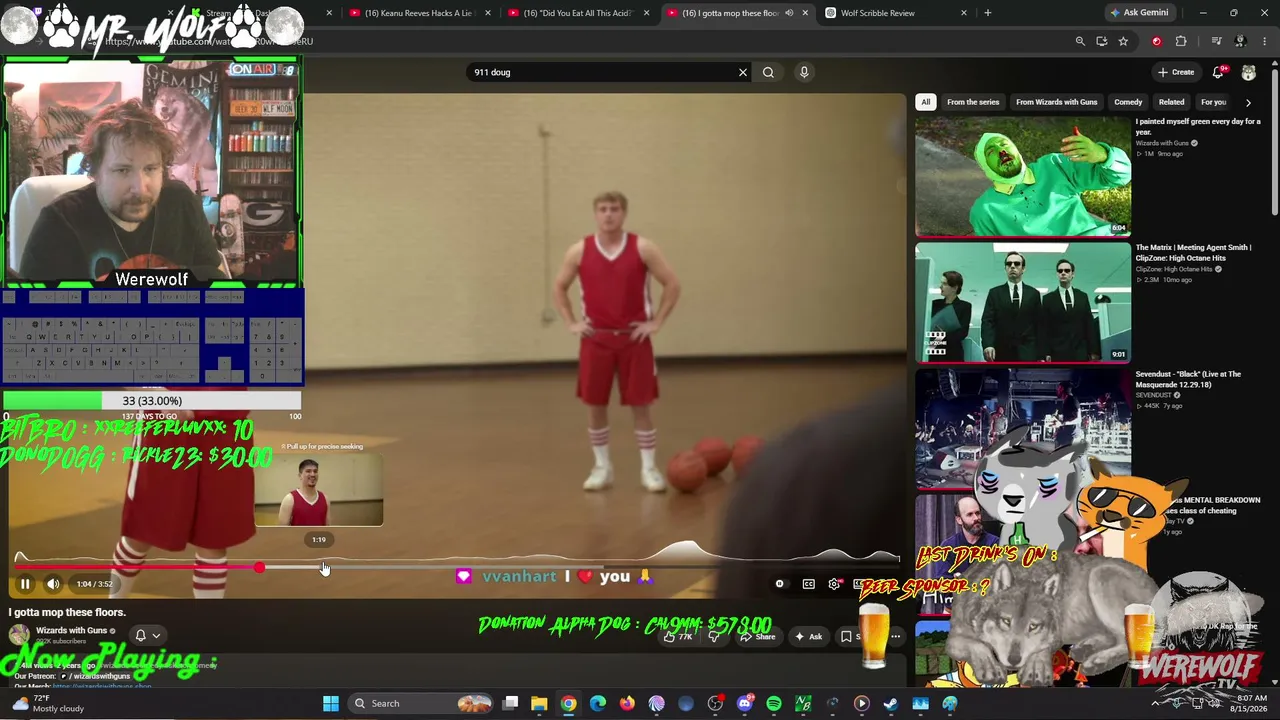Mute the video with the speaker icon
Viewport: 1280px width, 720px height.
pyautogui.click(x=53, y=584)
